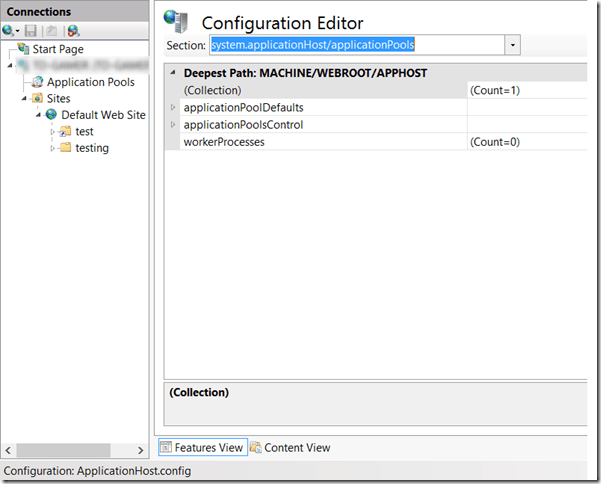Click the Save connections disk icon
This screenshot has width=601, height=484.
pos(31,31)
